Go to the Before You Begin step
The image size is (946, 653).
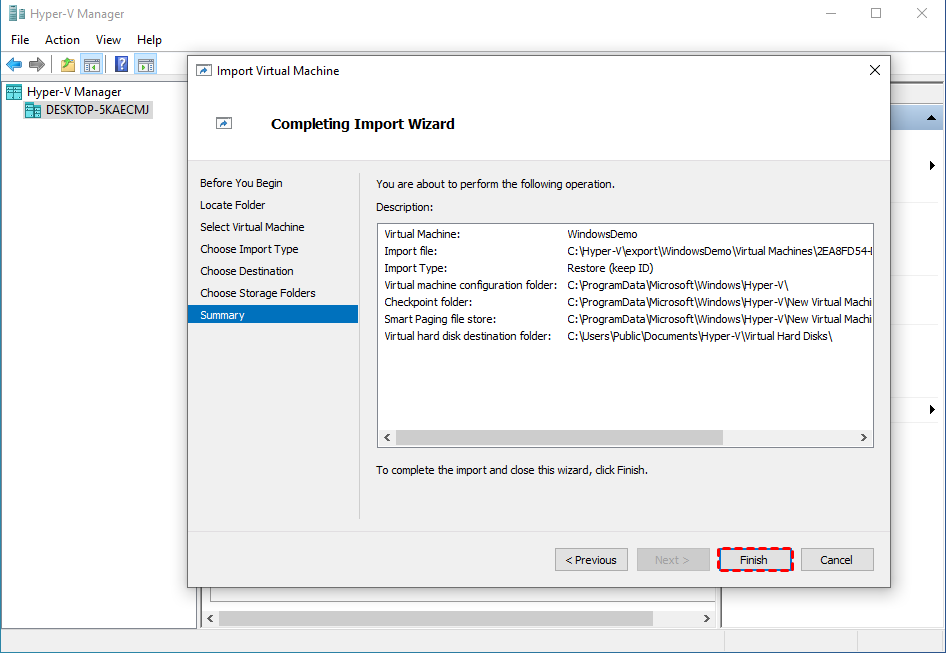pyautogui.click(x=241, y=183)
